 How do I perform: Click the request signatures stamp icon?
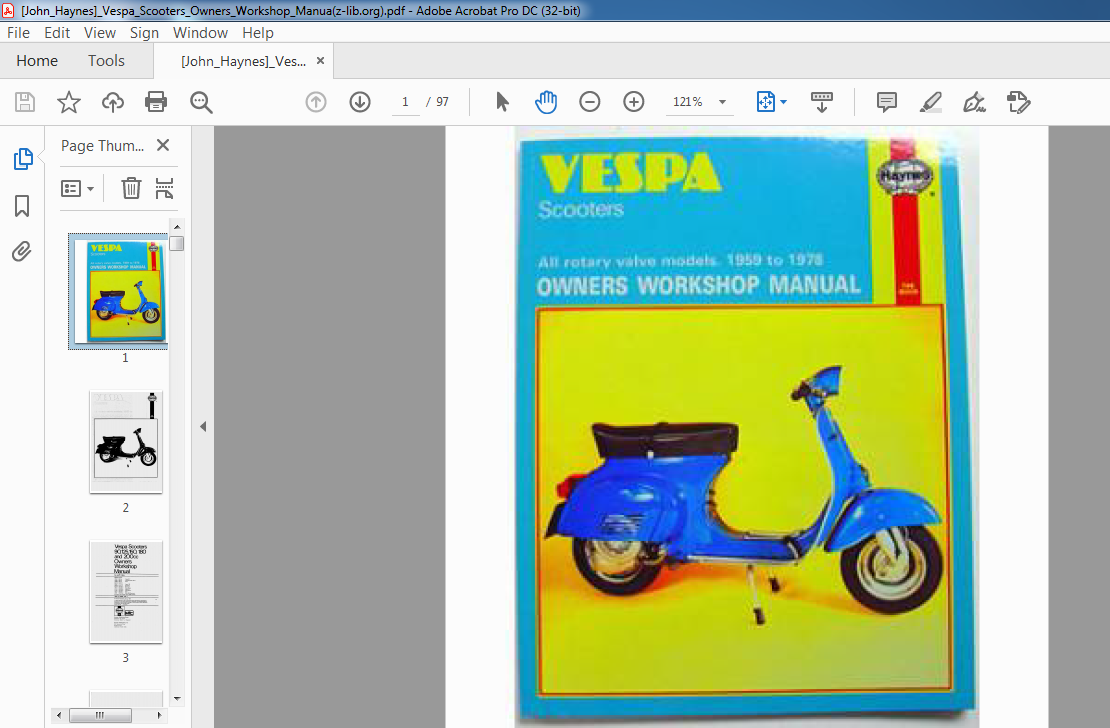[x=1018, y=102]
